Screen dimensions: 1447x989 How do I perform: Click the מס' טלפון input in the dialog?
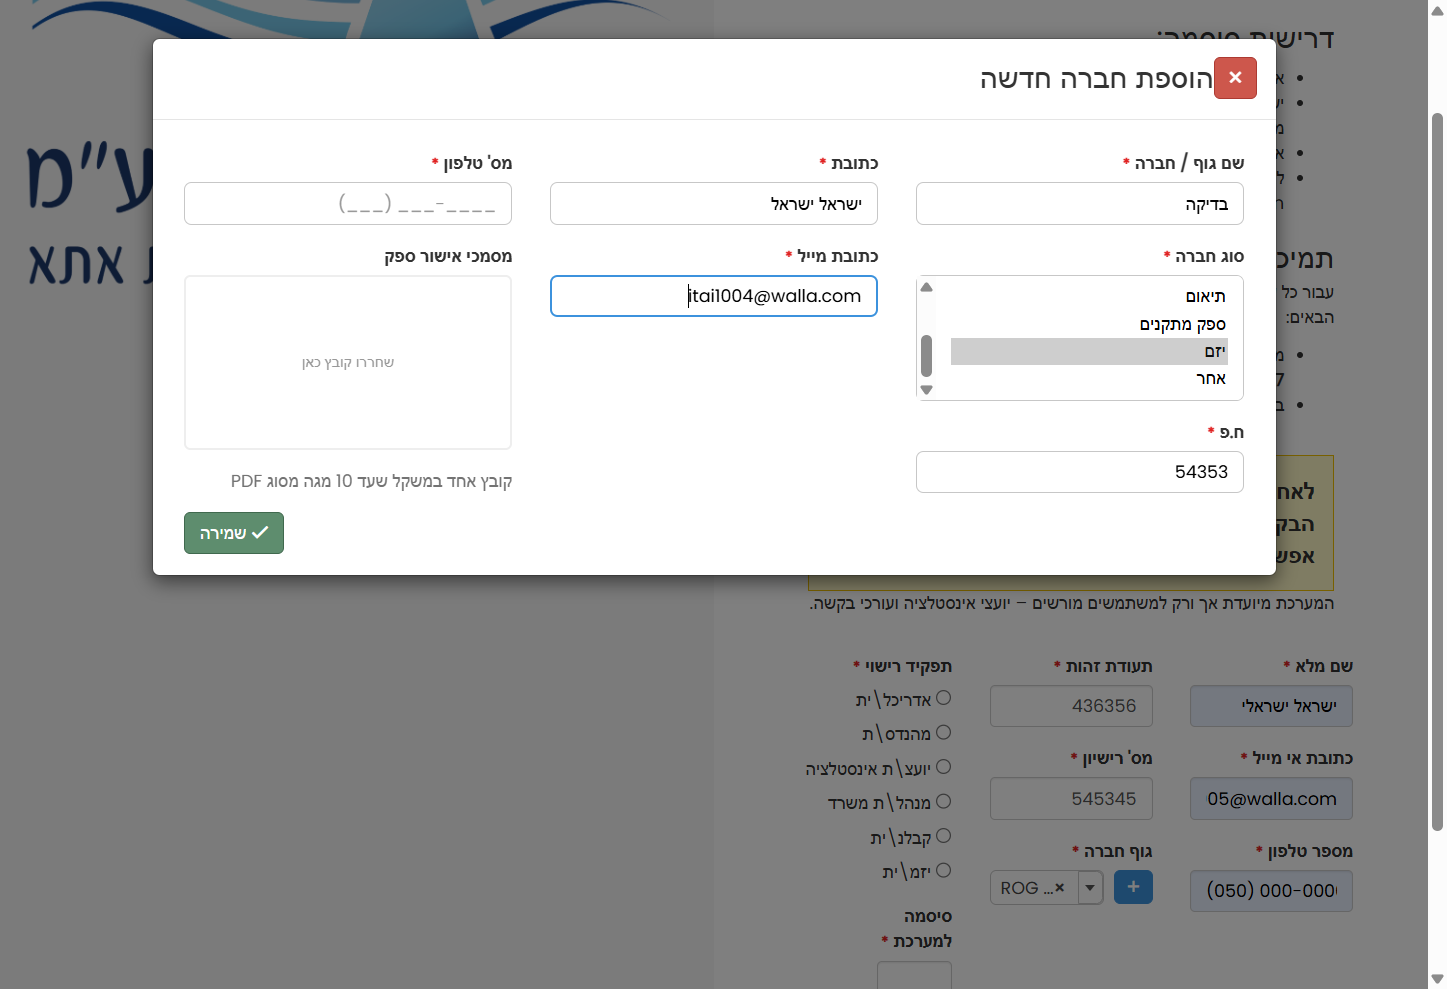(x=348, y=204)
